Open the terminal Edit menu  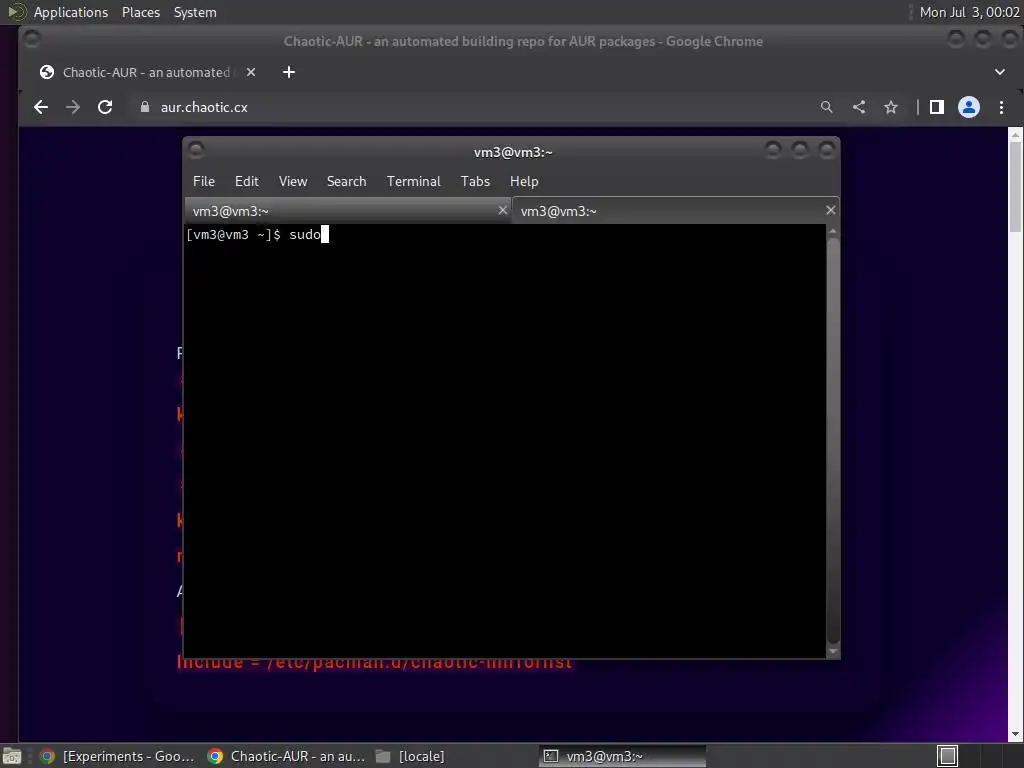pyautogui.click(x=247, y=182)
